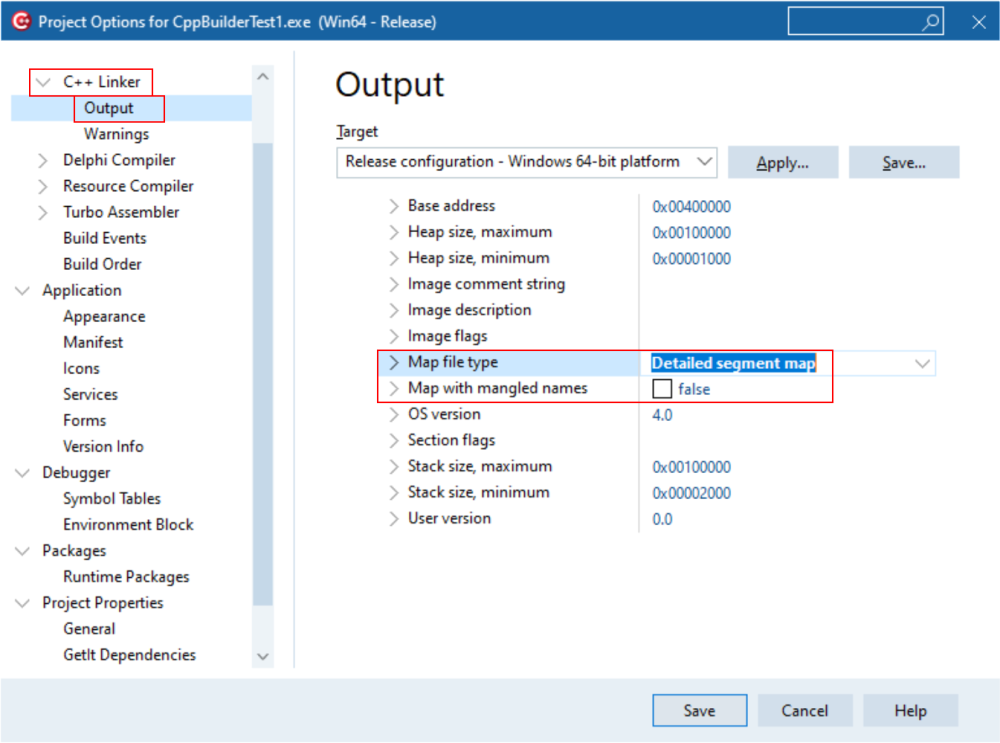Click the Heap size maximum value 0x00100000

pos(691,233)
